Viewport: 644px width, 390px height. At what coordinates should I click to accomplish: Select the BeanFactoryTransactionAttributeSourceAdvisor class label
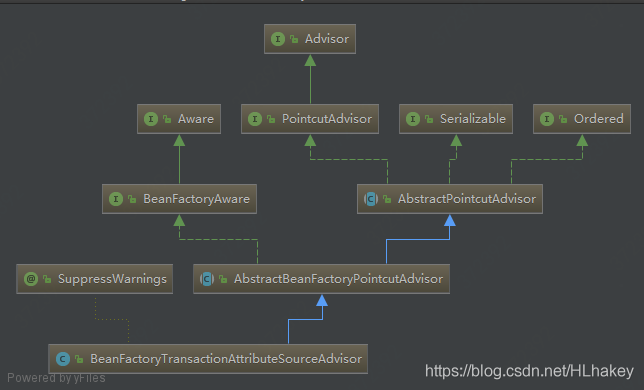pyautogui.click(x=226, y=359)
